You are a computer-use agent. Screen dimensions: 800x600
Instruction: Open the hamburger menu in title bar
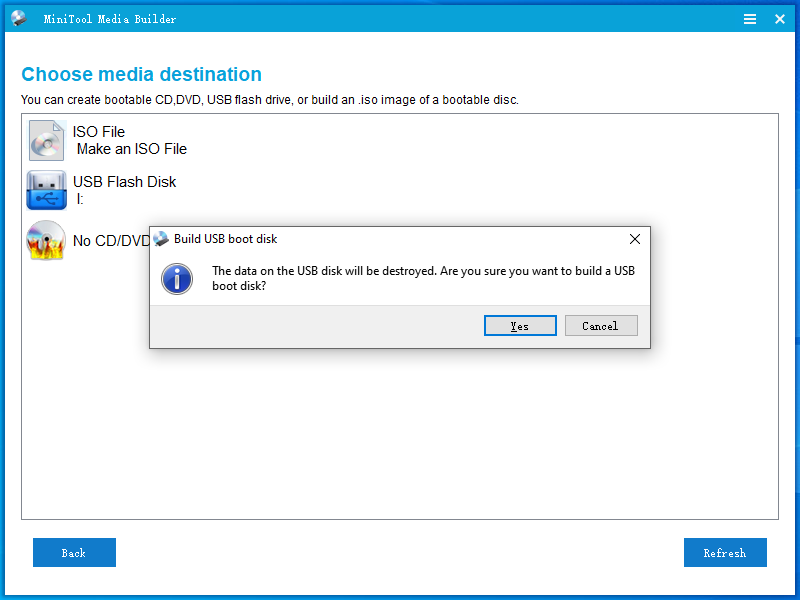750,18
